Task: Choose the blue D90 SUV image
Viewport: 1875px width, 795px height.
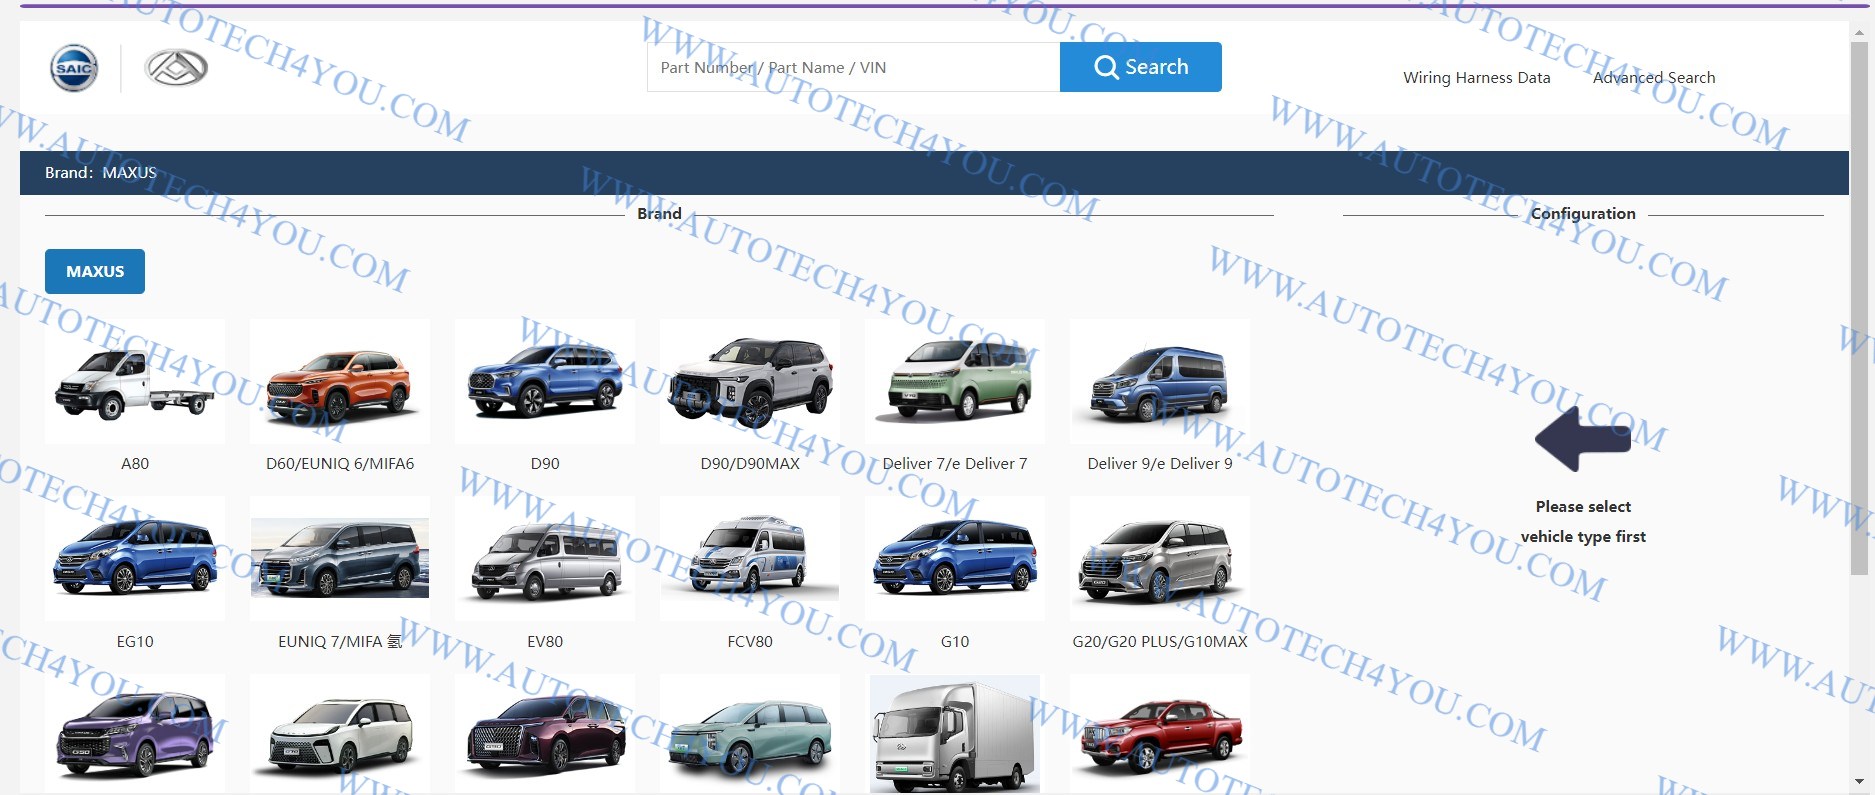Action: (x=545, y=382)
